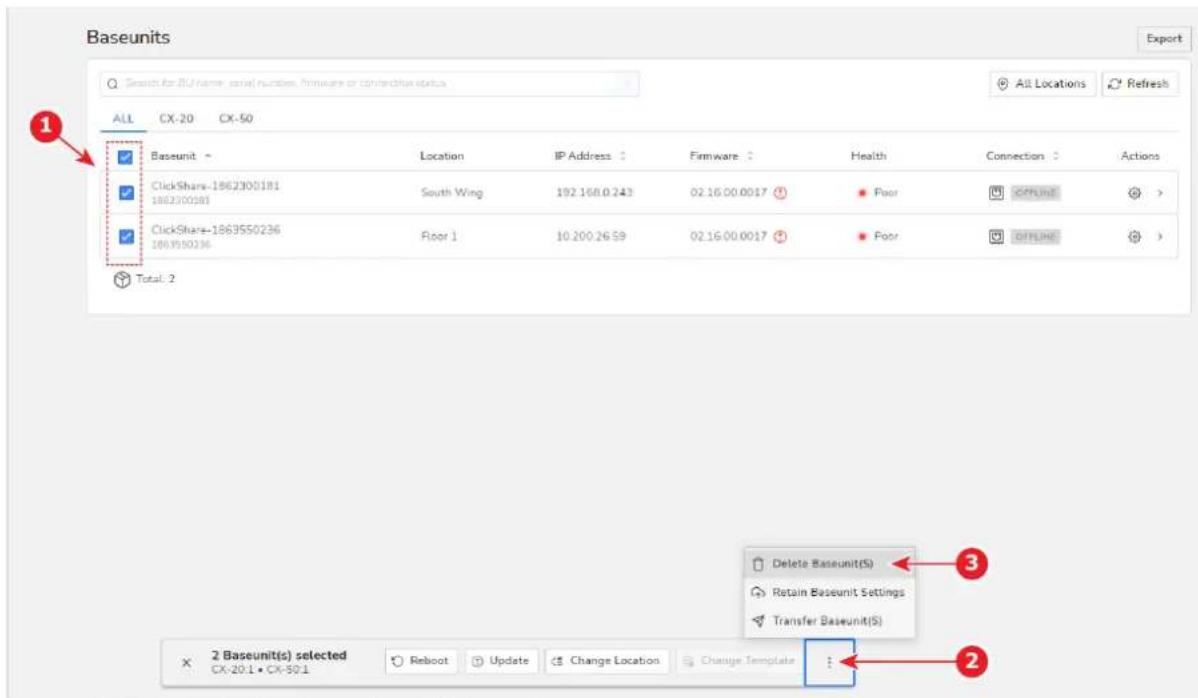1198x698 pixels.
Task: Click the All Locations pin icon
Action: (x=1003, y=84)
